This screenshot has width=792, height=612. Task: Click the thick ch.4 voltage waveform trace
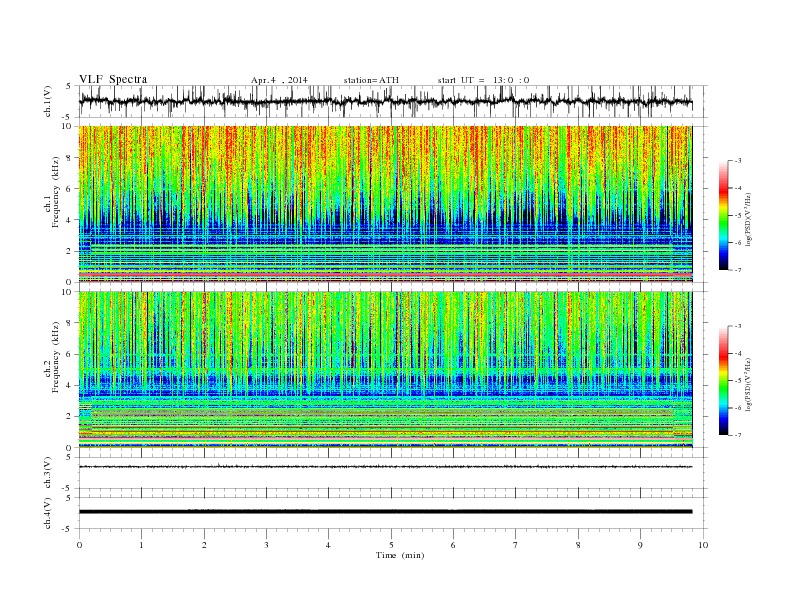pyautogui.click(x=385, y=512)
